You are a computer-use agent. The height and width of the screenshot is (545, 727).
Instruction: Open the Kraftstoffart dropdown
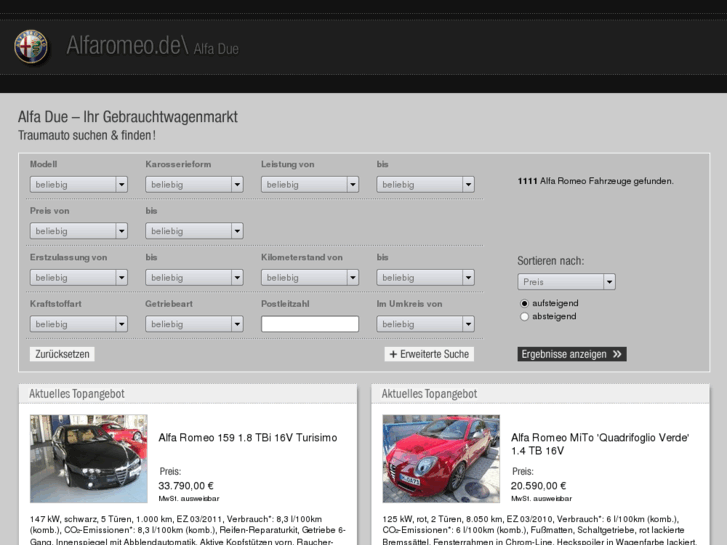tap(78, 324)
